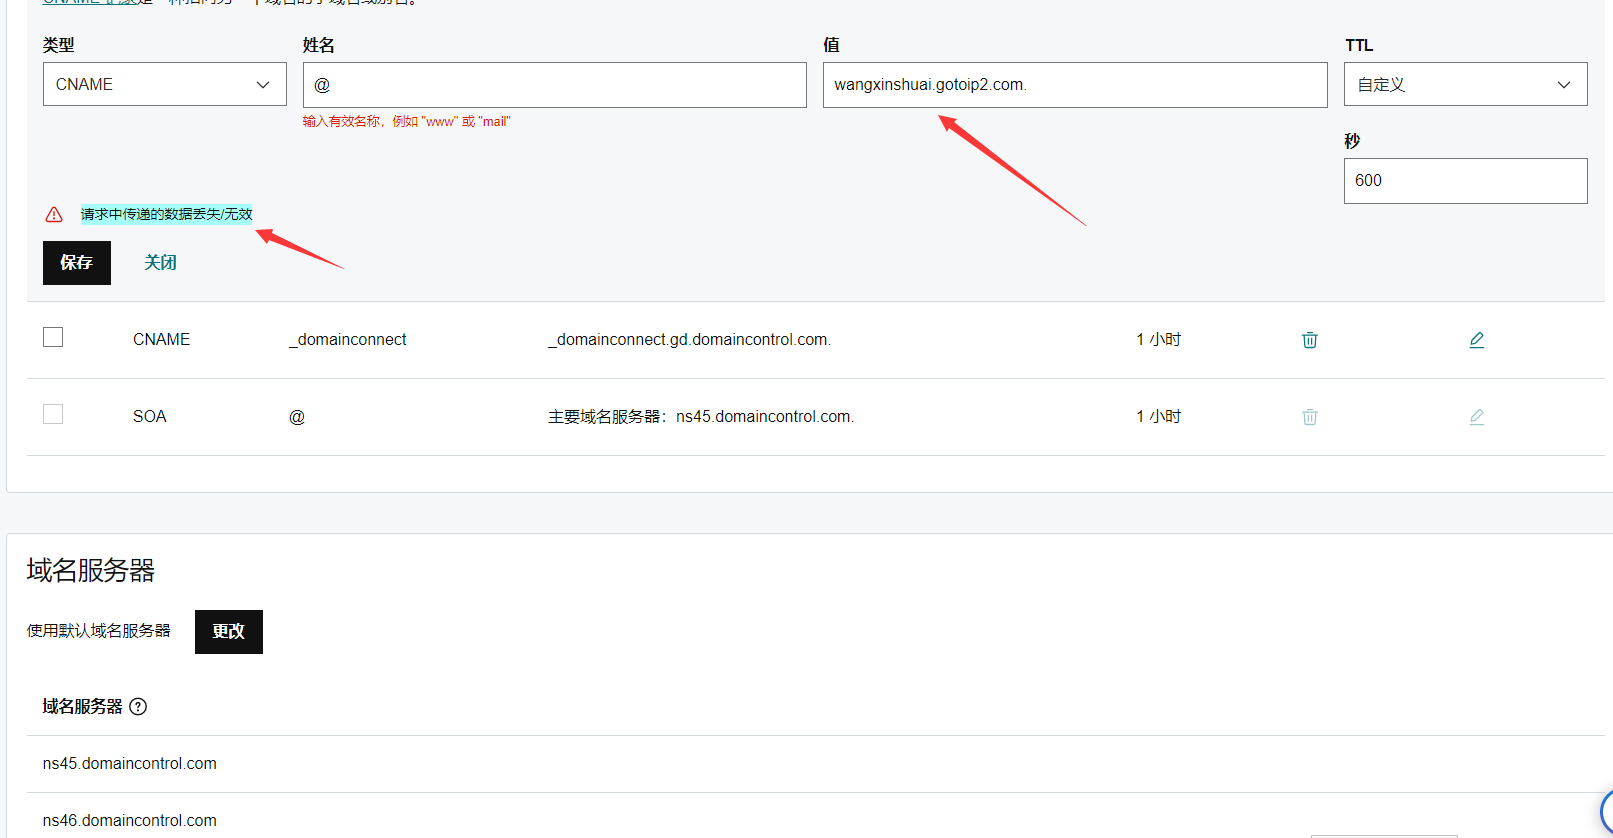Edit the _domainconnect CNAME record
The width and height of the screenshot is (1613, 838).
[x=1476, y=340]
